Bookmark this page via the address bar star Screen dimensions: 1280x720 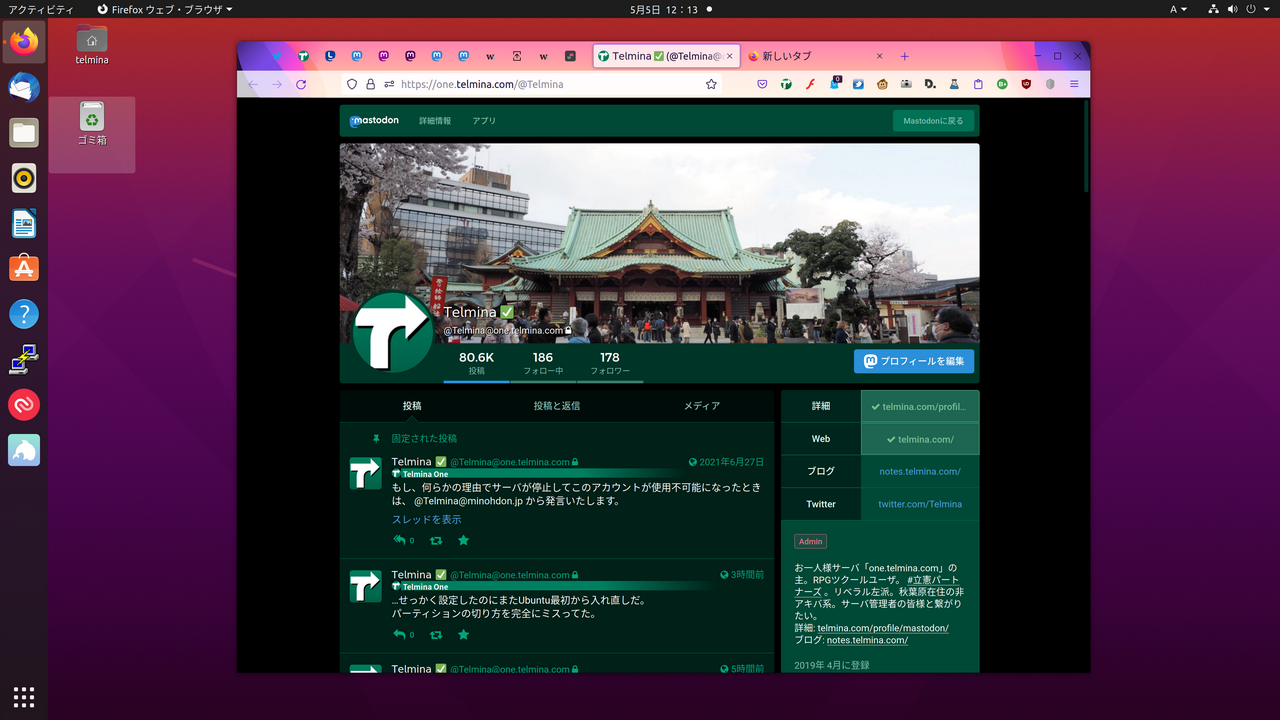tap(711, 84)
